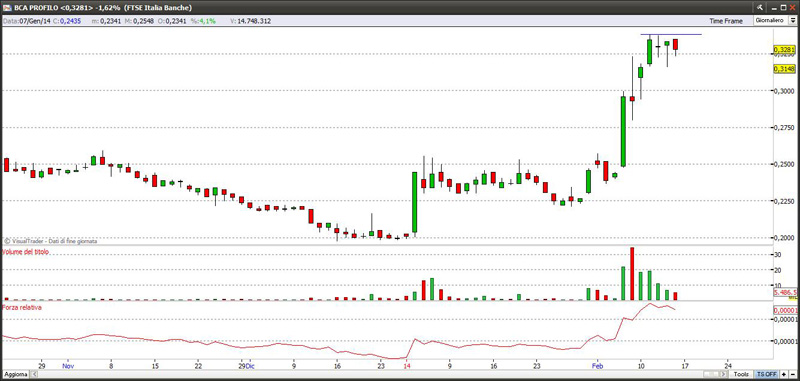Toggle the TS OFF button
800x381 pixels.
[x=766, y=374]
